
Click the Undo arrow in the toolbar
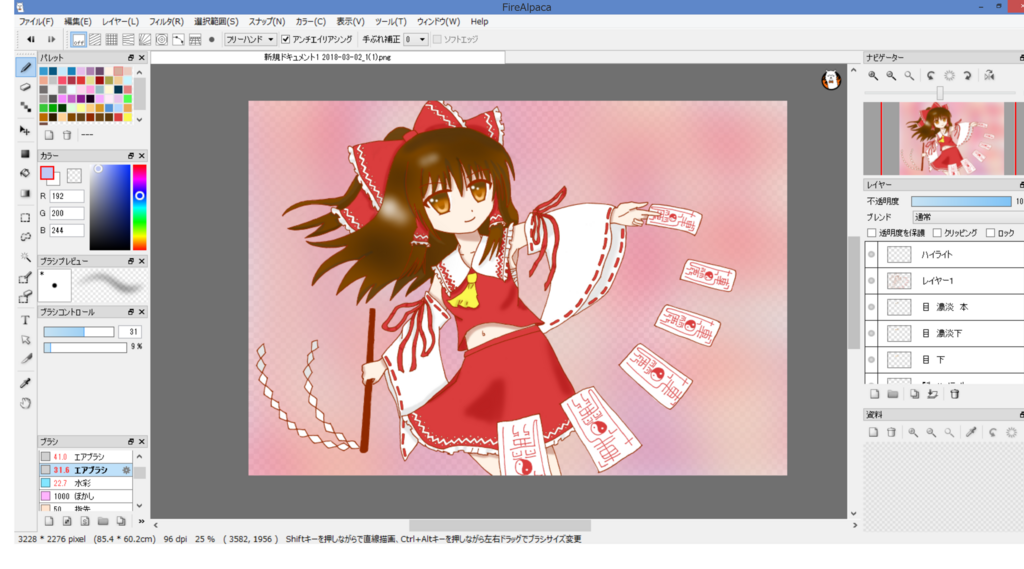pyautogui.click(x=31, y=40)
